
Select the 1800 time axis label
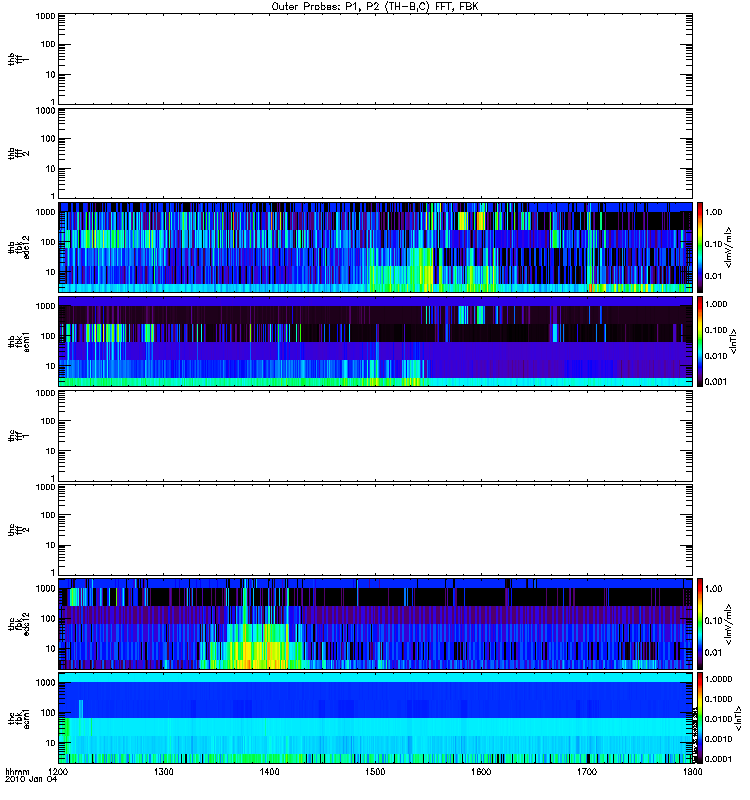tap(692, 771)
